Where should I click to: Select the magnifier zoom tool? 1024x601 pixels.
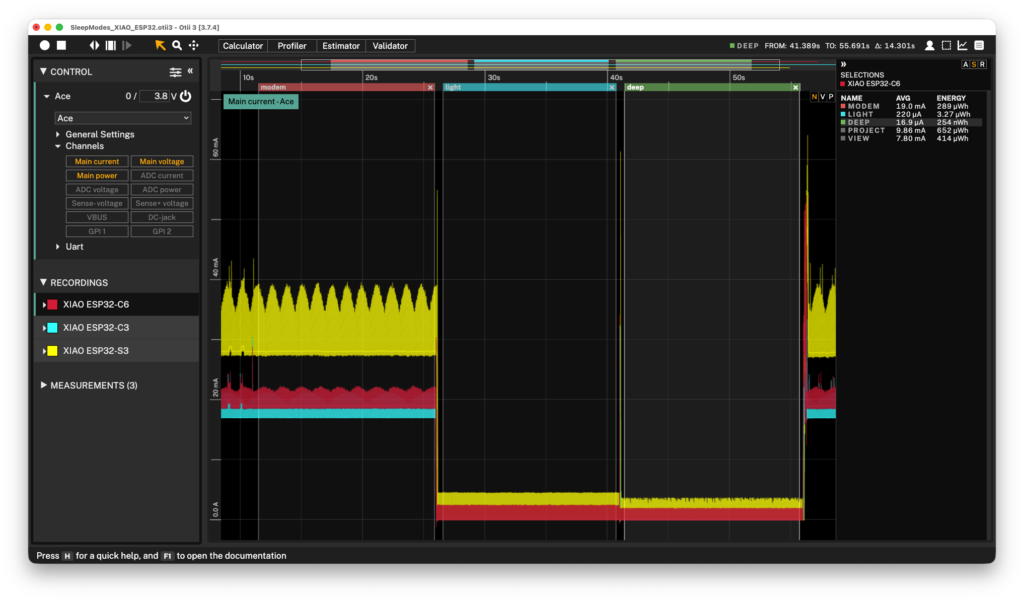click(177, 45)
